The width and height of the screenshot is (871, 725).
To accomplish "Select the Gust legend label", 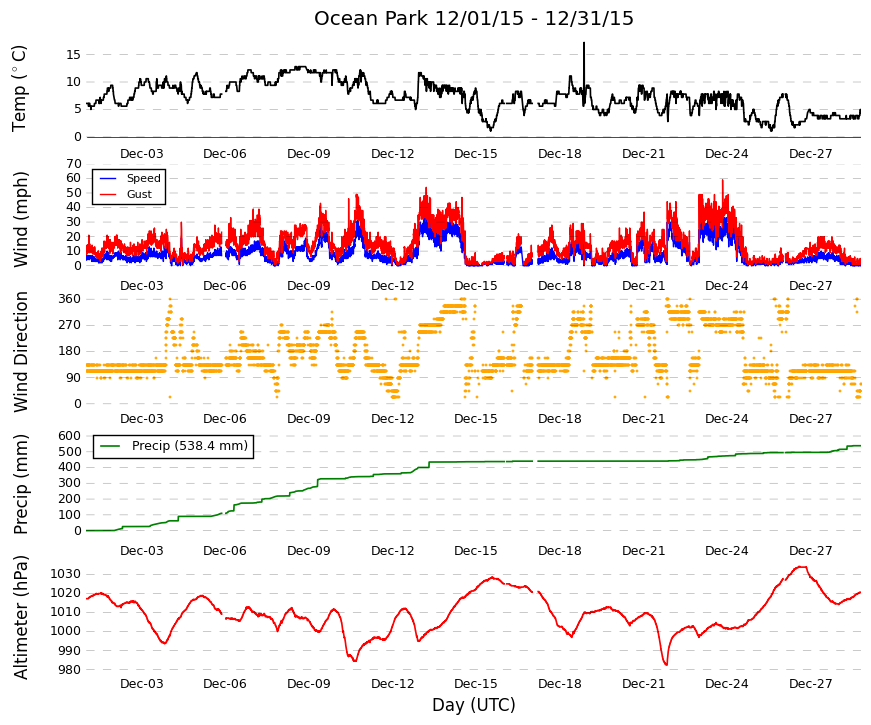I will 139,194.
